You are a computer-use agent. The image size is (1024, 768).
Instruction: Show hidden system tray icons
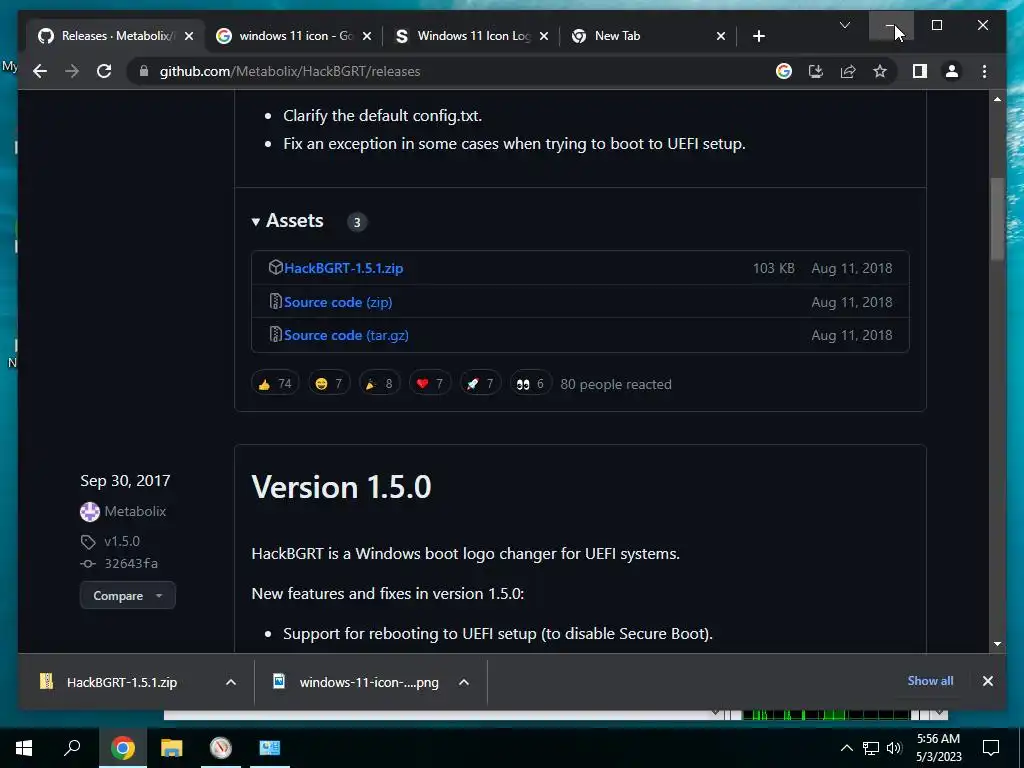coord(846,748)
